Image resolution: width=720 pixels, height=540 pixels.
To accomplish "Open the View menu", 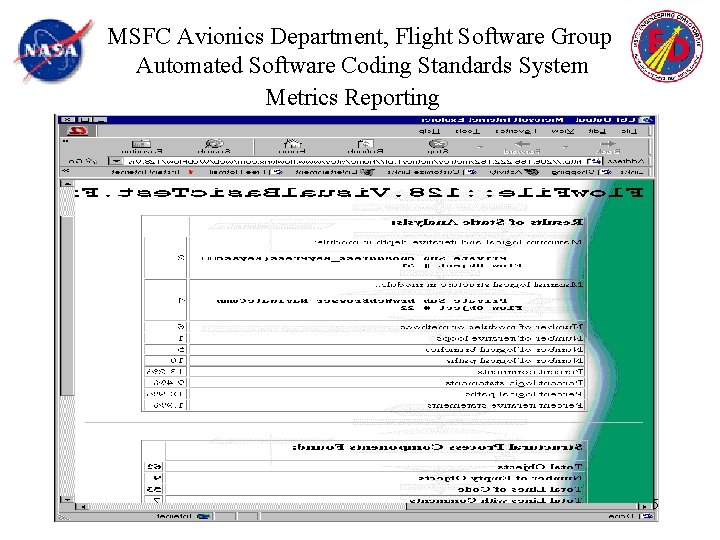I will pos(562,131).
